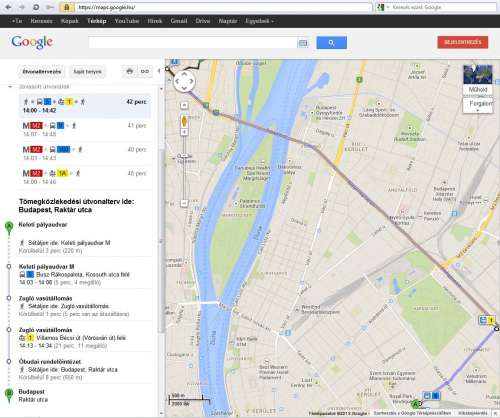Click the Google Maps search input field
The width and height of the screenshot is (500, 418).
point(193,43)
